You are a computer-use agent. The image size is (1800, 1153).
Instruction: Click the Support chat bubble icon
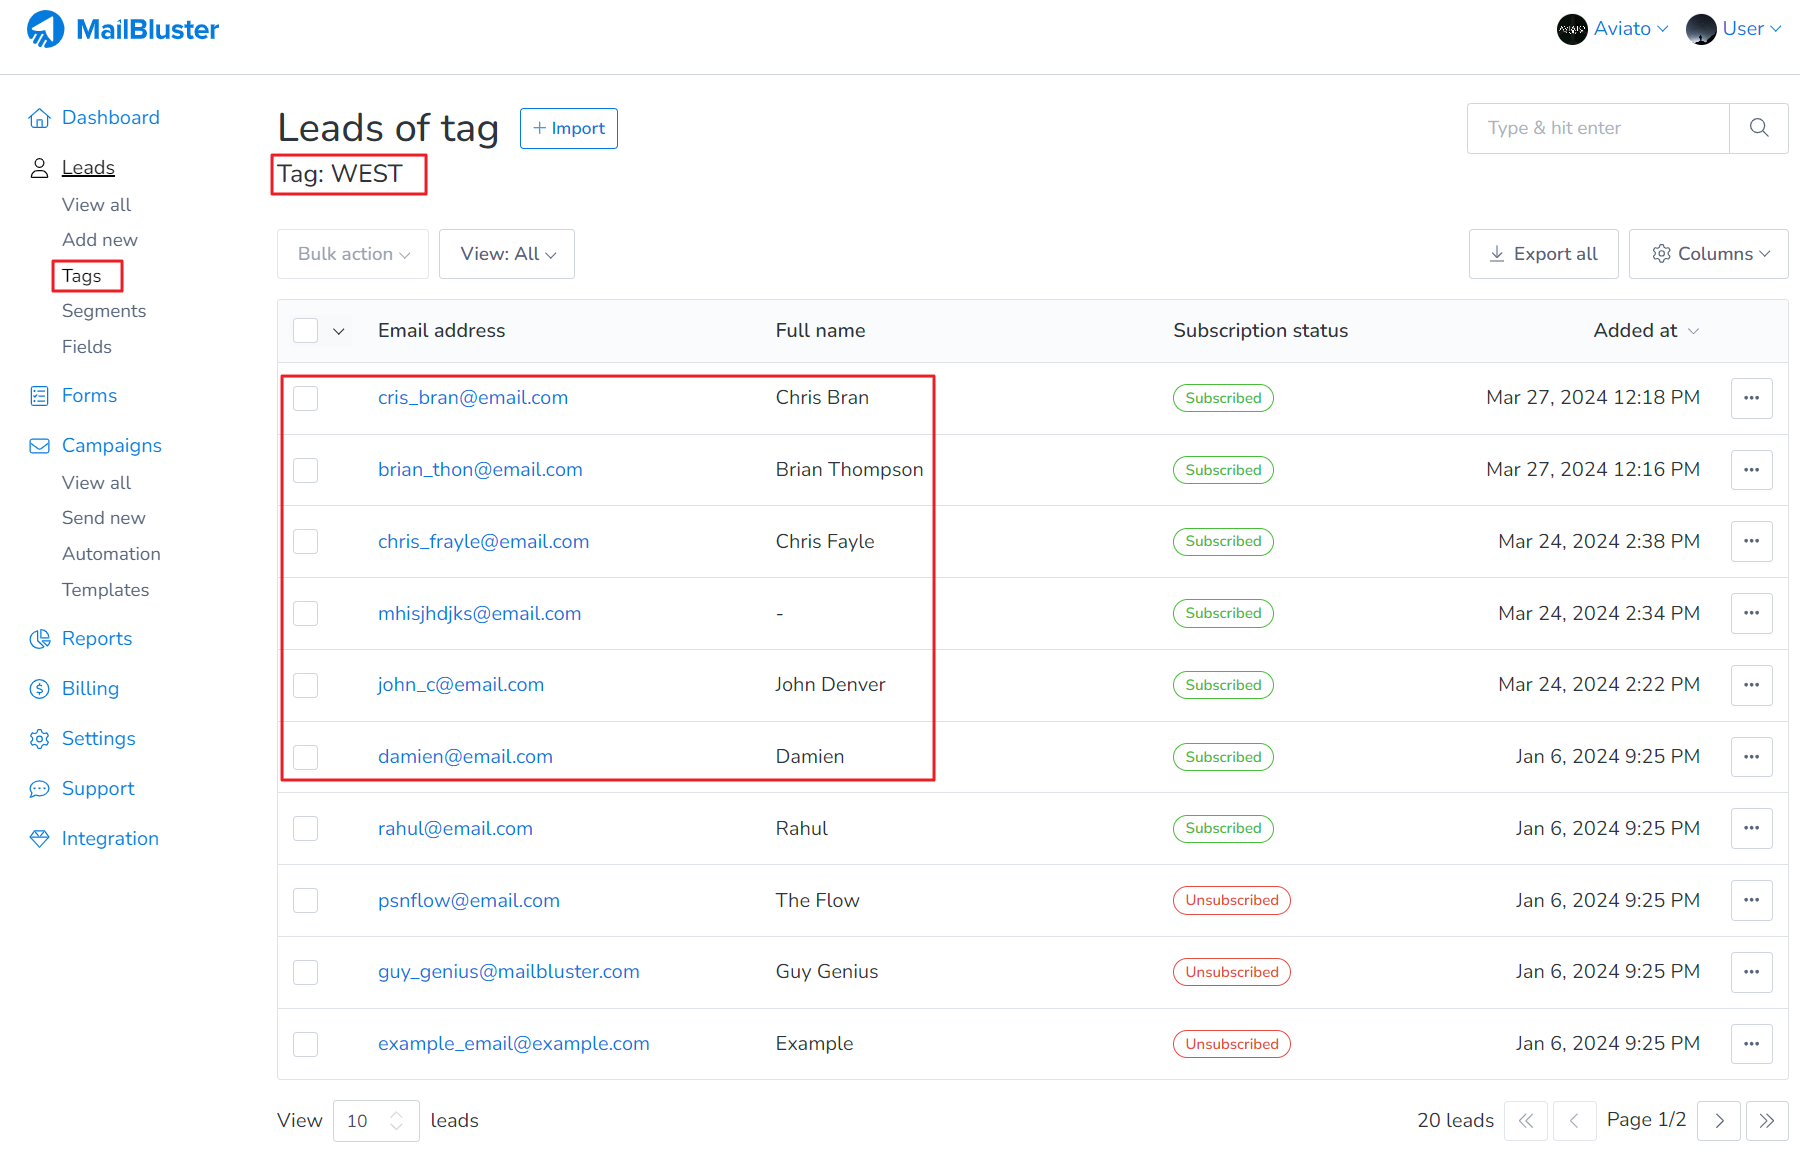pyautogui.click(x=39, y=789)
